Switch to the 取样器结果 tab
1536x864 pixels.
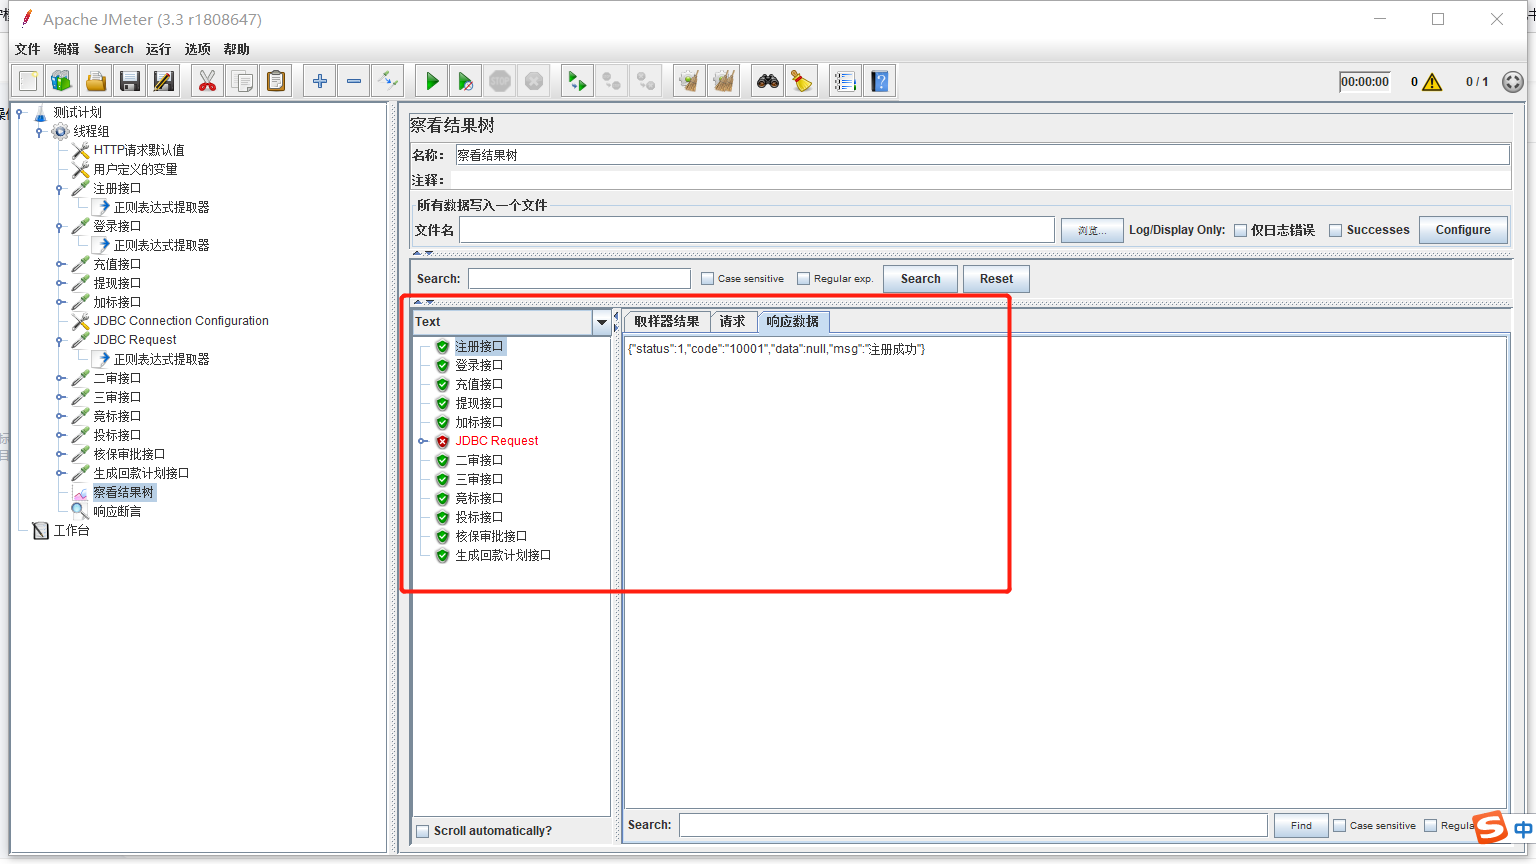tap(666, 322)
